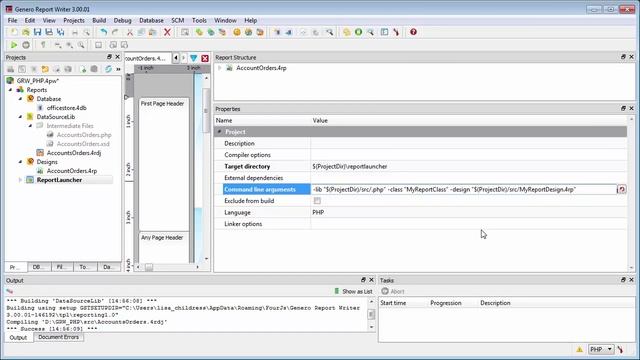Close the AccountOrders document with red X
The width and height of the screenshot is (640, 360).
coord(205,58)
